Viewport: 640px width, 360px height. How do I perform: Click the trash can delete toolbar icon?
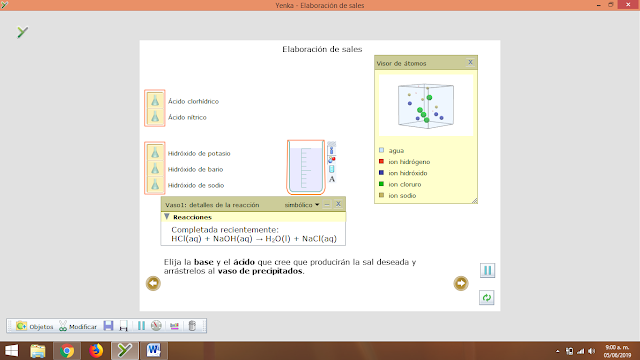coord(192,326)
